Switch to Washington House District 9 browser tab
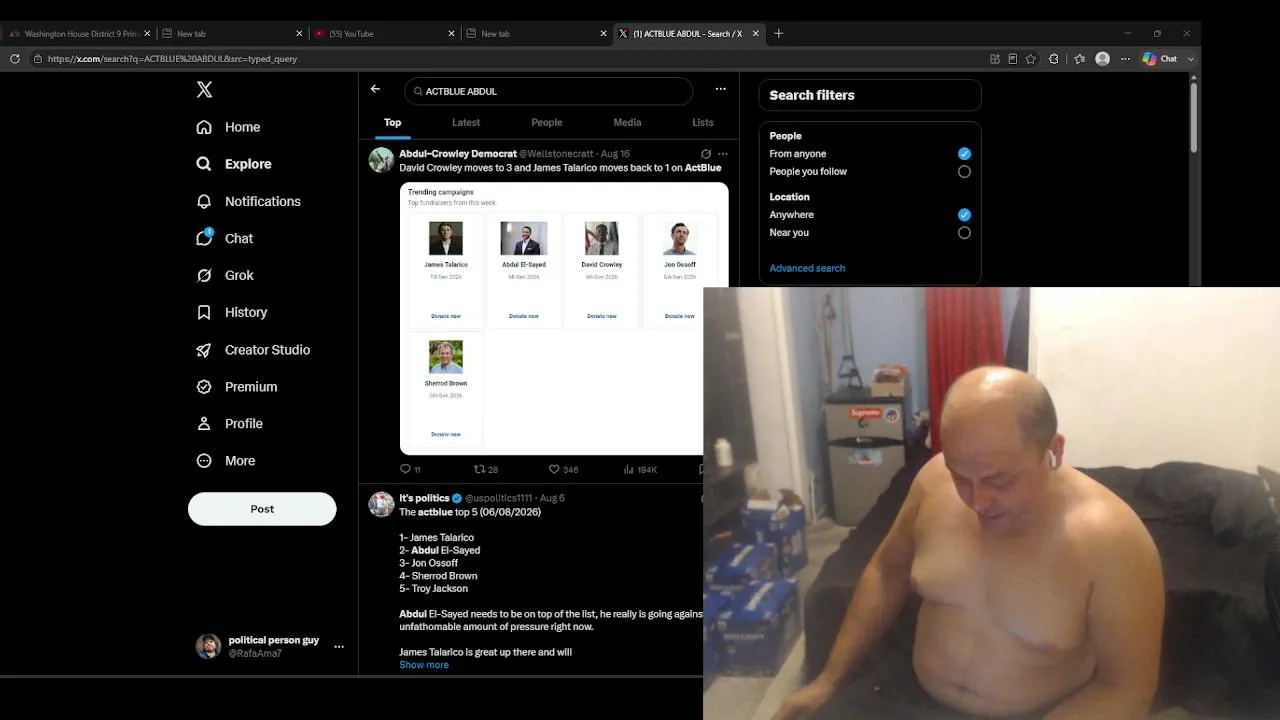The width and height of the screenshot is (1280, 720). click(81, 34)
